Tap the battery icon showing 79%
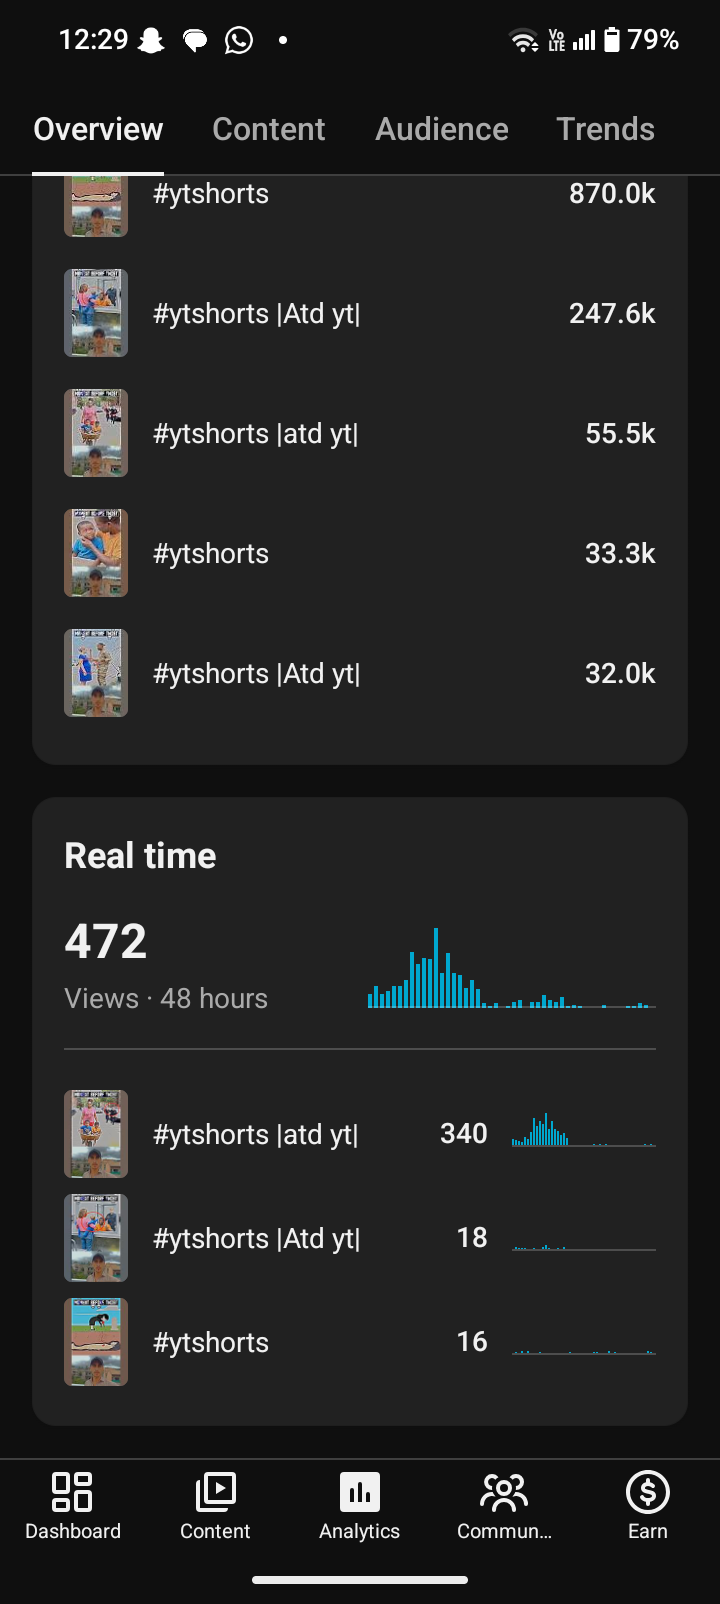The height and width of the screenshot is (1604, 720). click(x=612, y=40)
